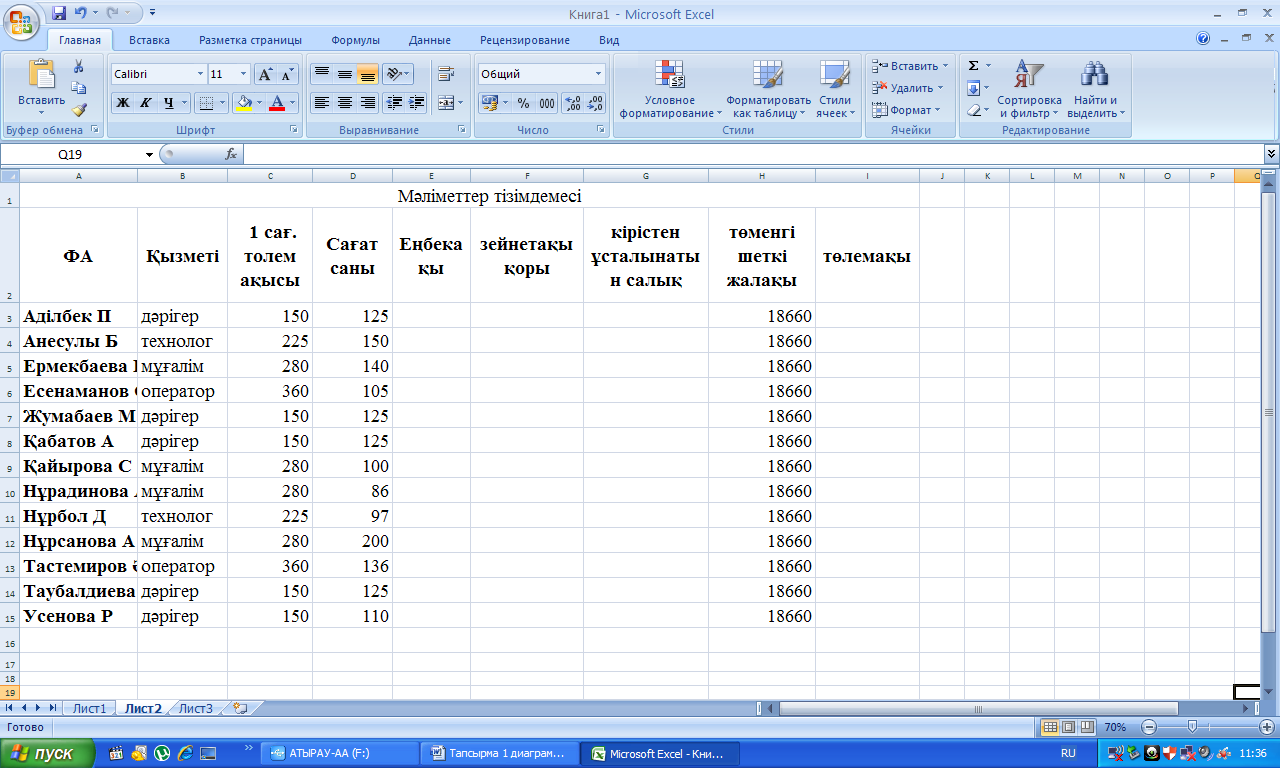Apply the Borders button

click(204, 102)
